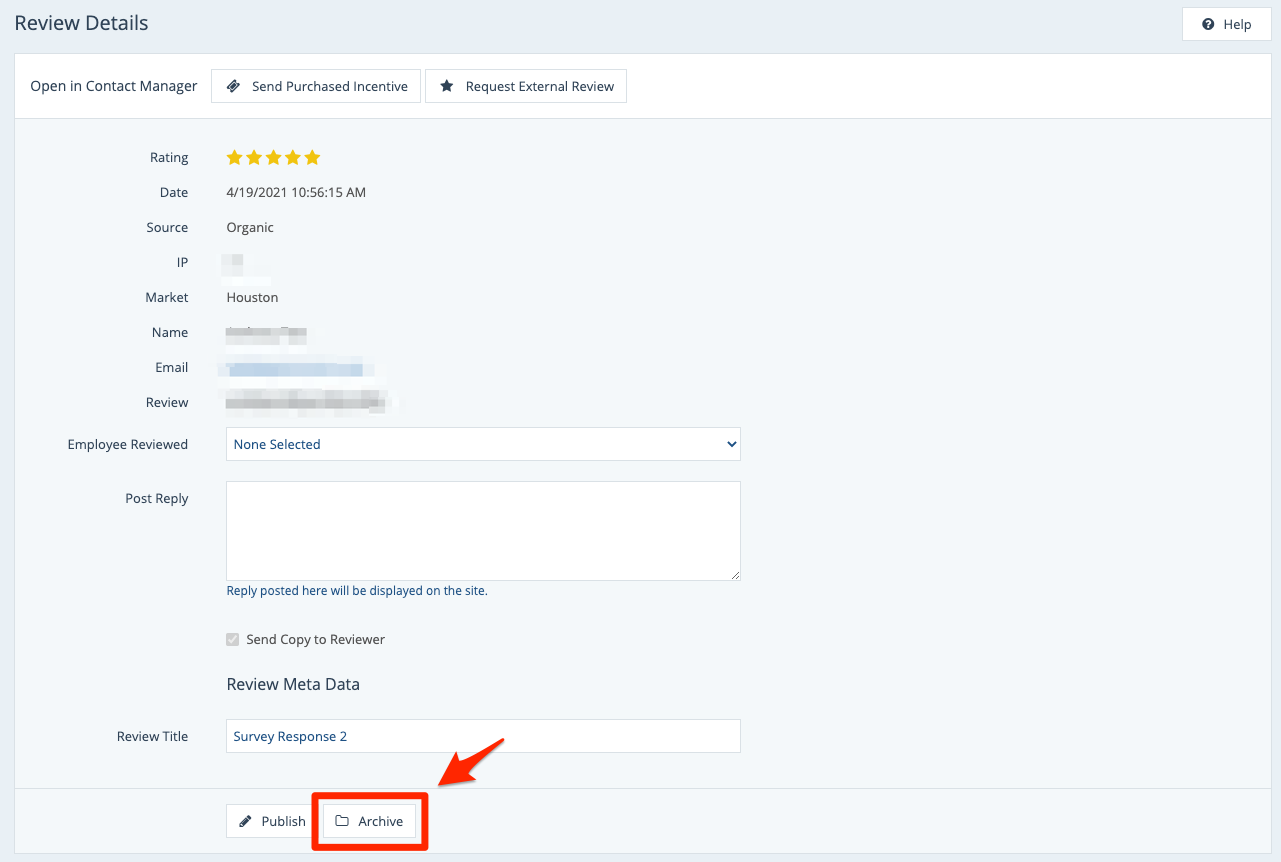Click the folder icon on the Archive button
The image size is (1281, 862).
[342, 821]
